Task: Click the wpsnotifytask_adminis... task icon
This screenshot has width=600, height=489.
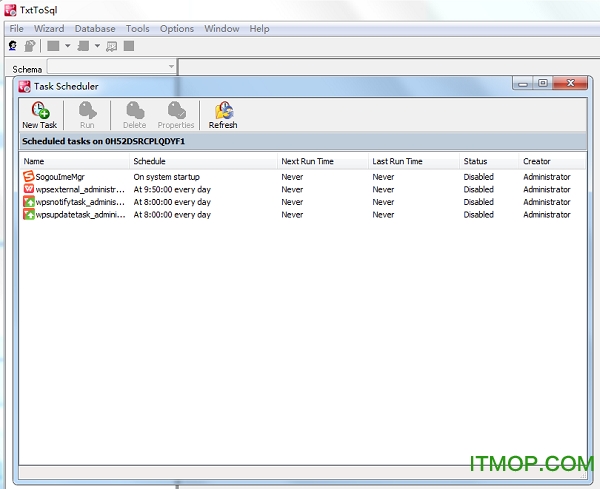Action: (29, 202)
